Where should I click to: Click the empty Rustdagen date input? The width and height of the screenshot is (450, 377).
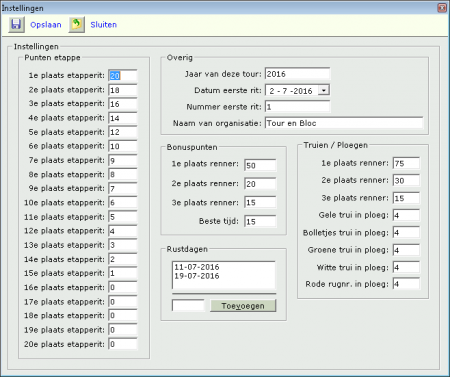point(188,305)
